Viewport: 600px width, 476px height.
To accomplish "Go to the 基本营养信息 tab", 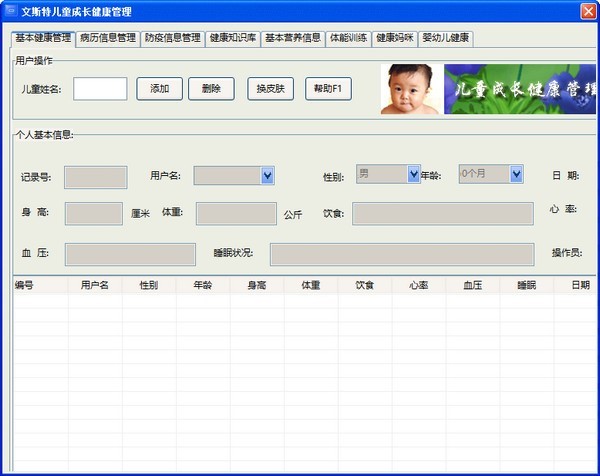I will pos(293,39).
